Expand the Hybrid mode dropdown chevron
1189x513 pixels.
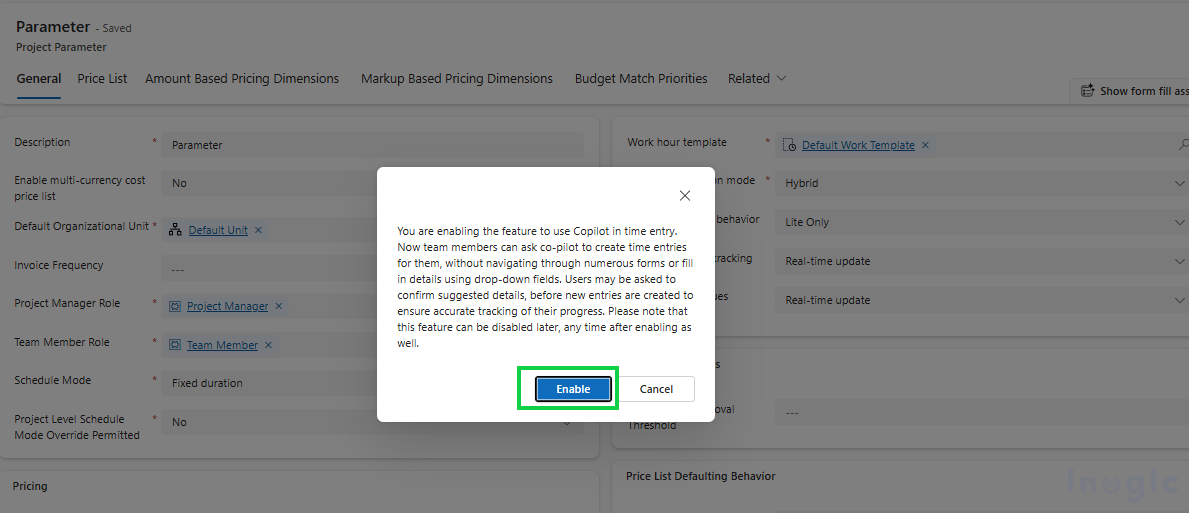pyautogui.click(x=1180, y=183)
